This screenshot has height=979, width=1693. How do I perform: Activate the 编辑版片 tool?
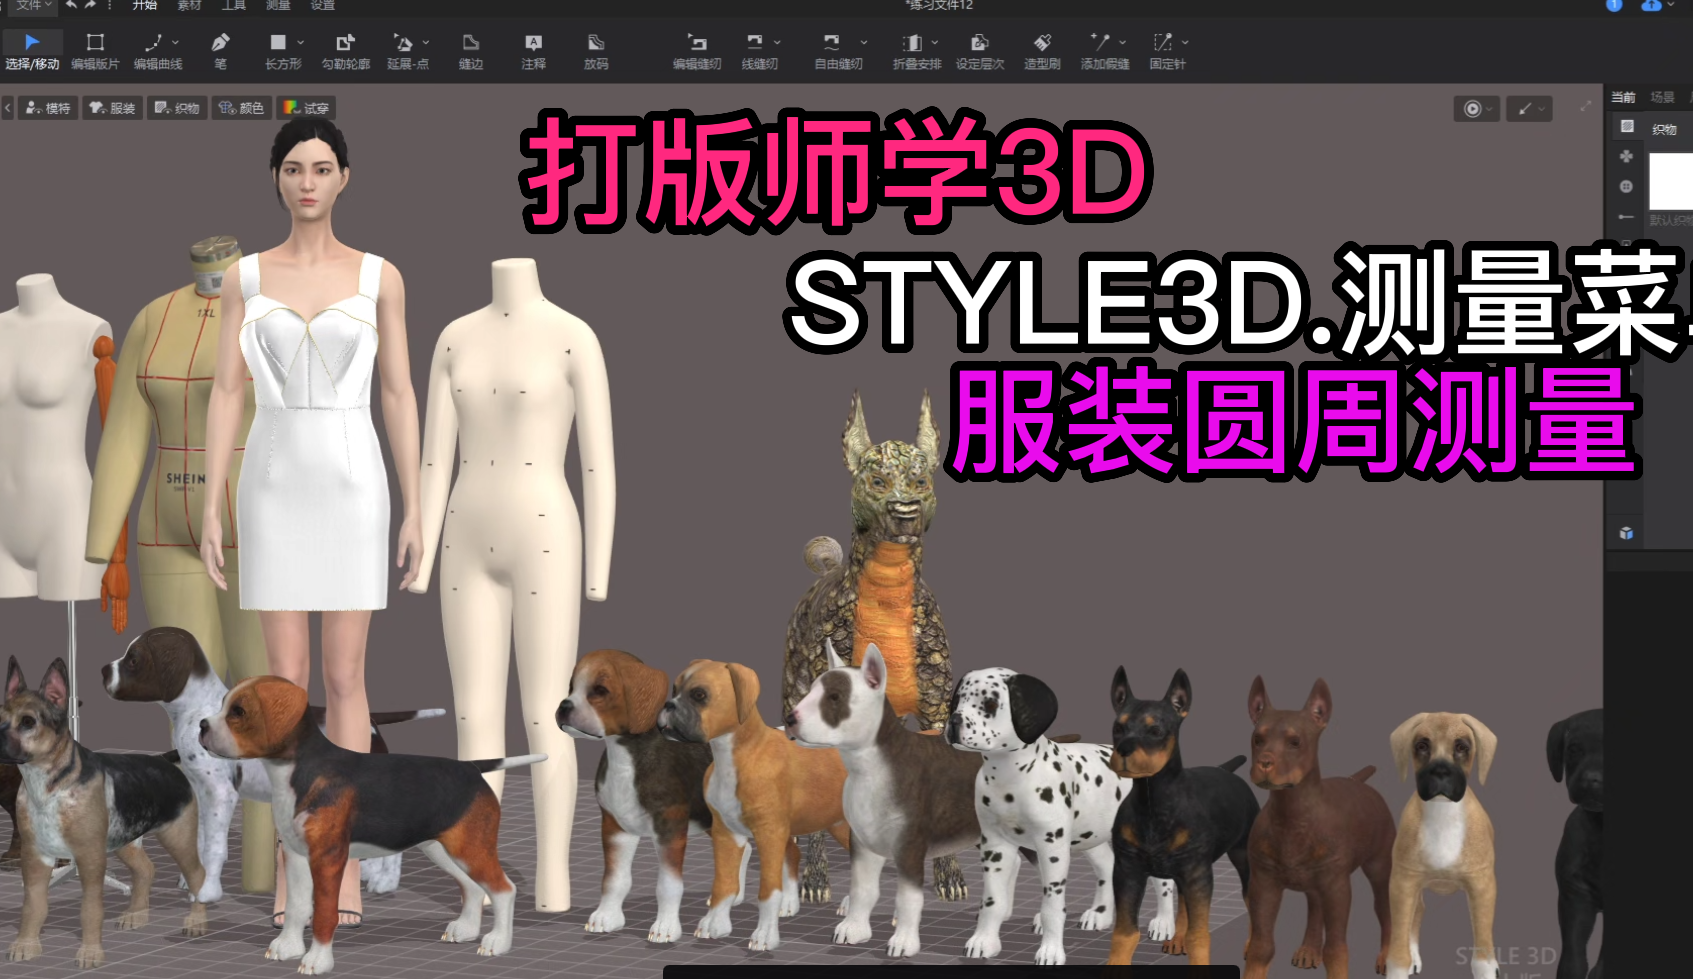coord(95,50)
